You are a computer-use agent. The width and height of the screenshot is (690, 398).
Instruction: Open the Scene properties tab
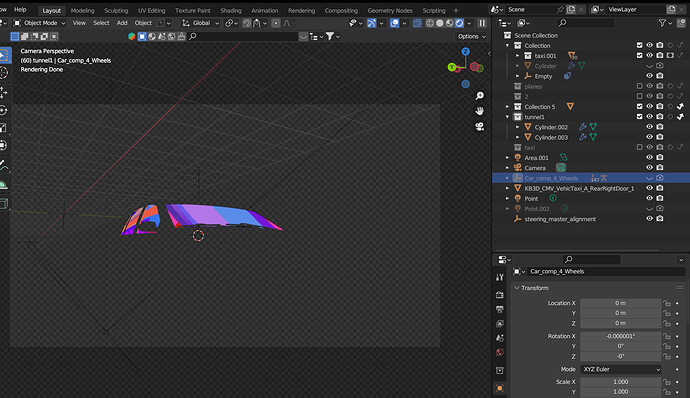click(499, 338)
